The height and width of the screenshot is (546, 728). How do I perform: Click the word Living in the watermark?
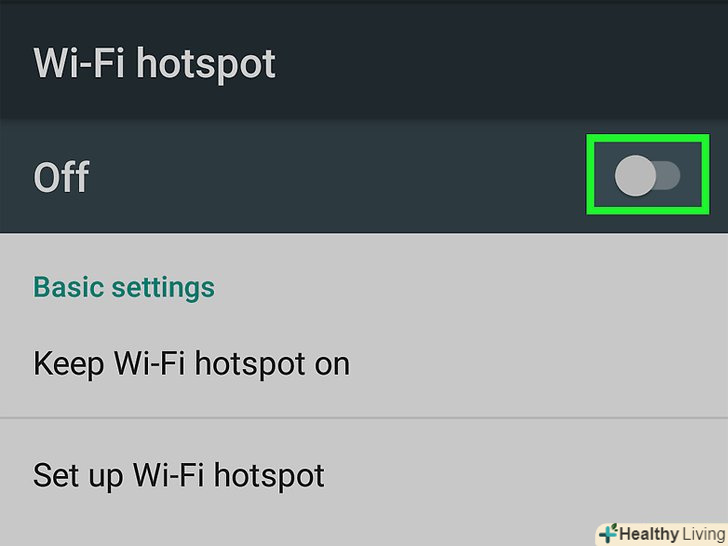coord(703,534)
